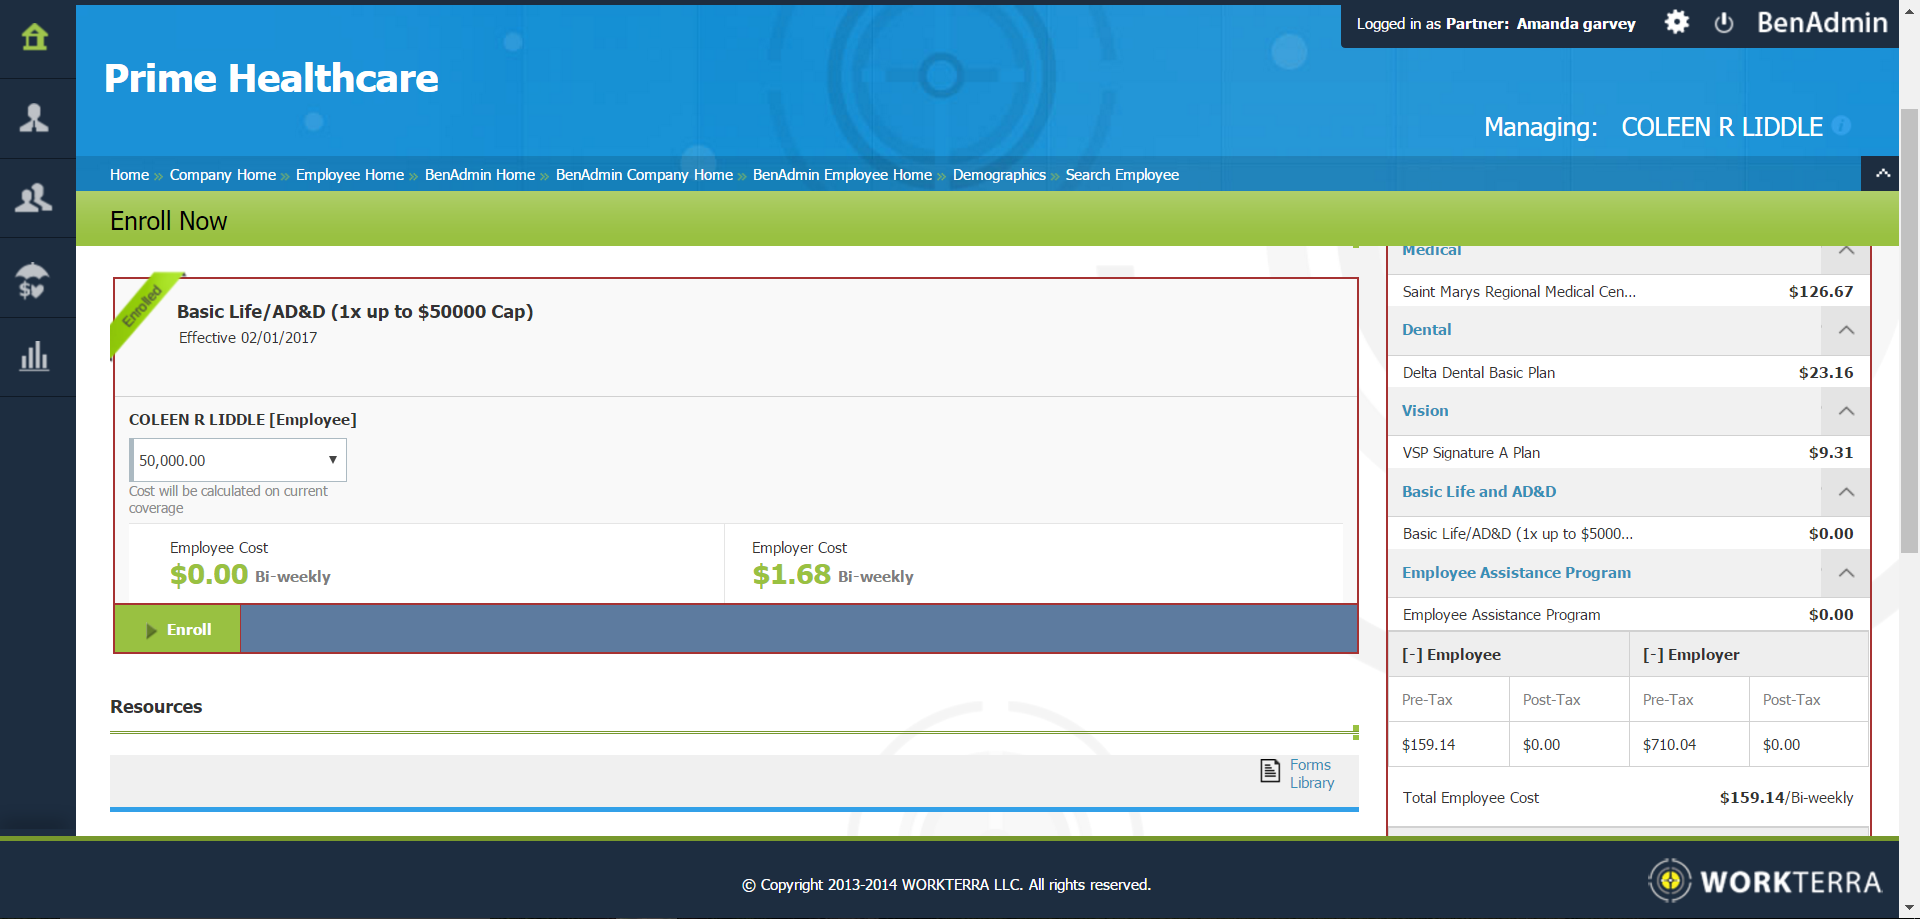Open the Forms Library link
The image size is (1920, 919).
point(1311,773)
